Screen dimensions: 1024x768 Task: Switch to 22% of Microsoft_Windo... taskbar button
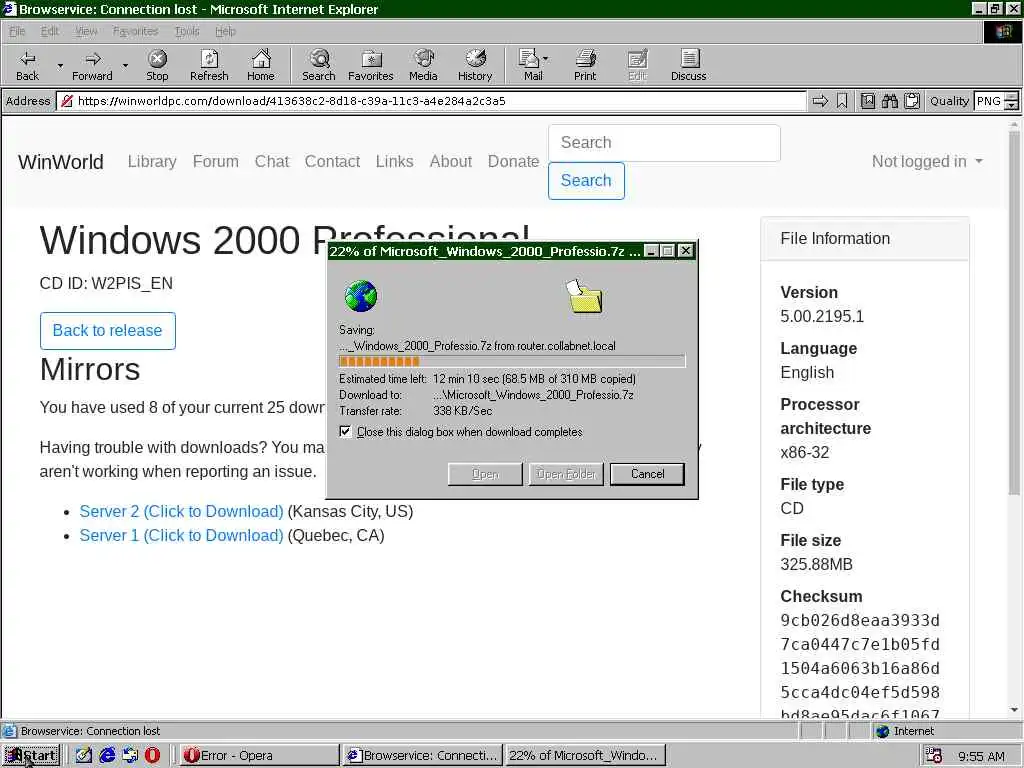(585, 756)
